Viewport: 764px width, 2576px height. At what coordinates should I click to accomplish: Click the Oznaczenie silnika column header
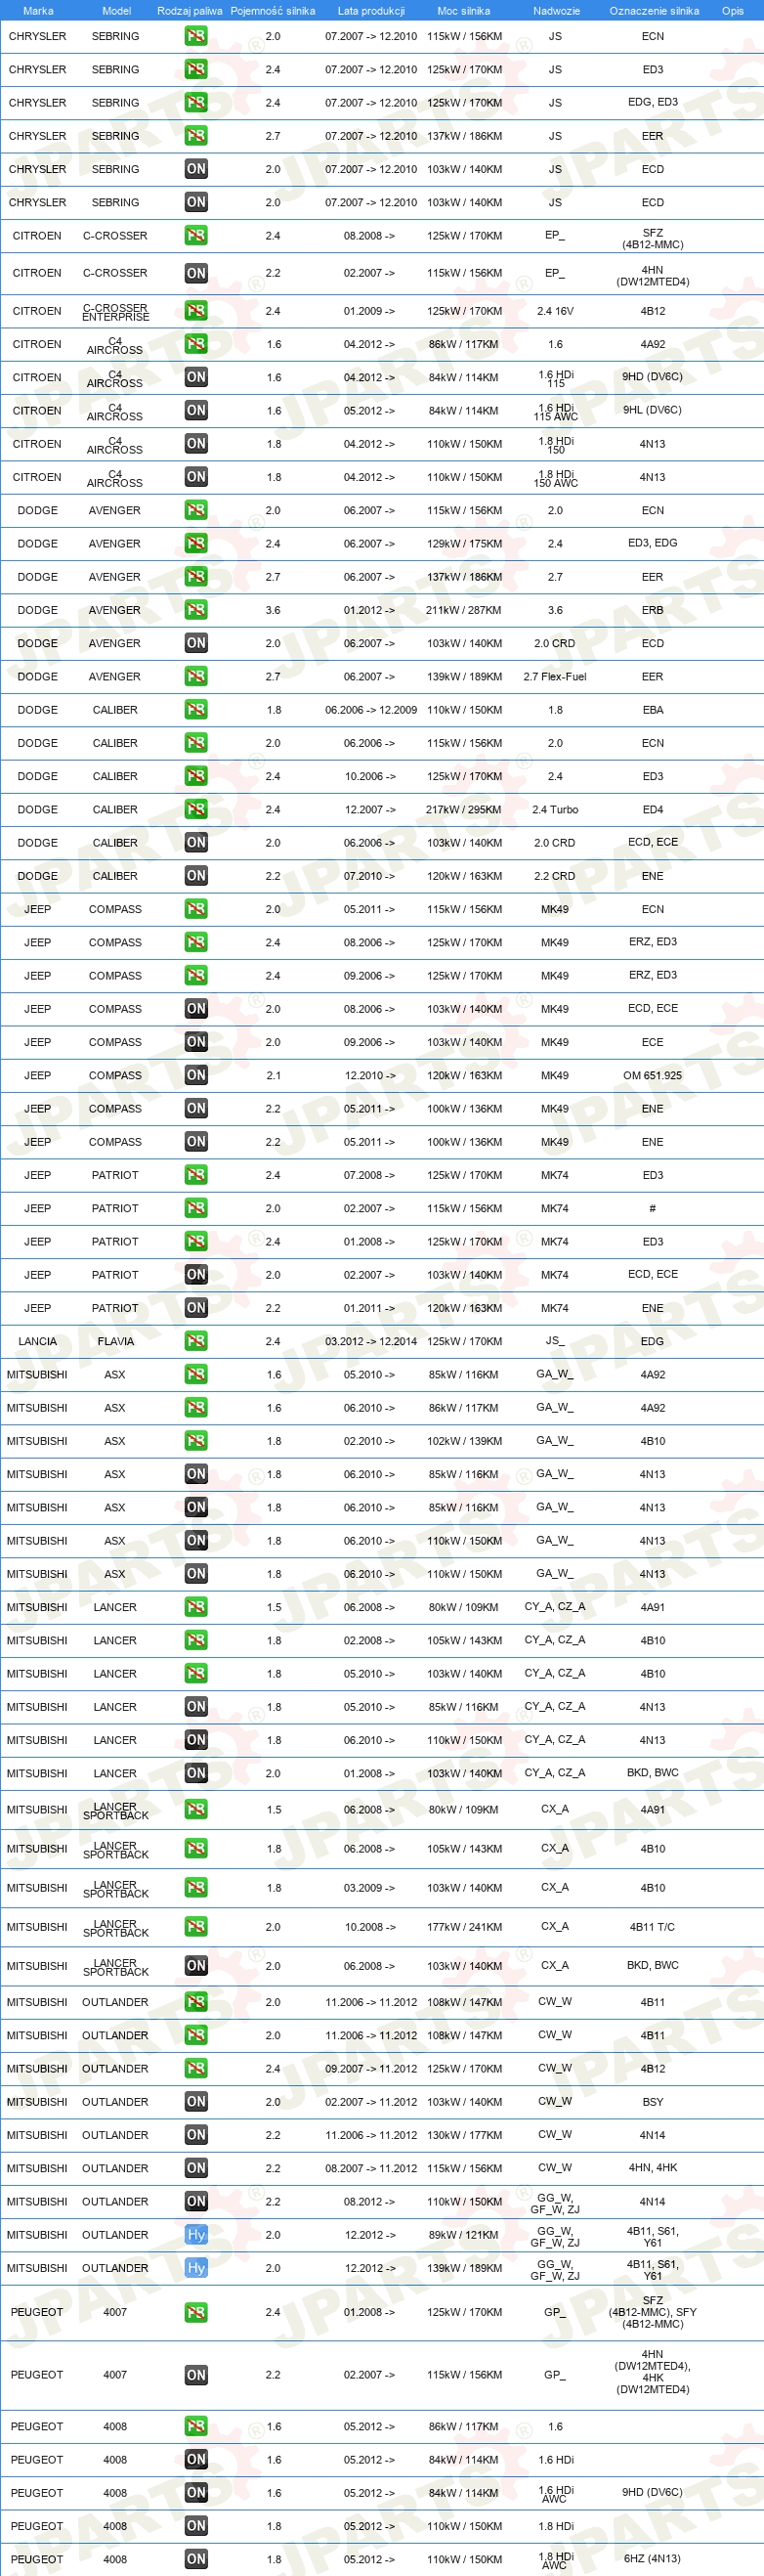(x=655, y=11)
